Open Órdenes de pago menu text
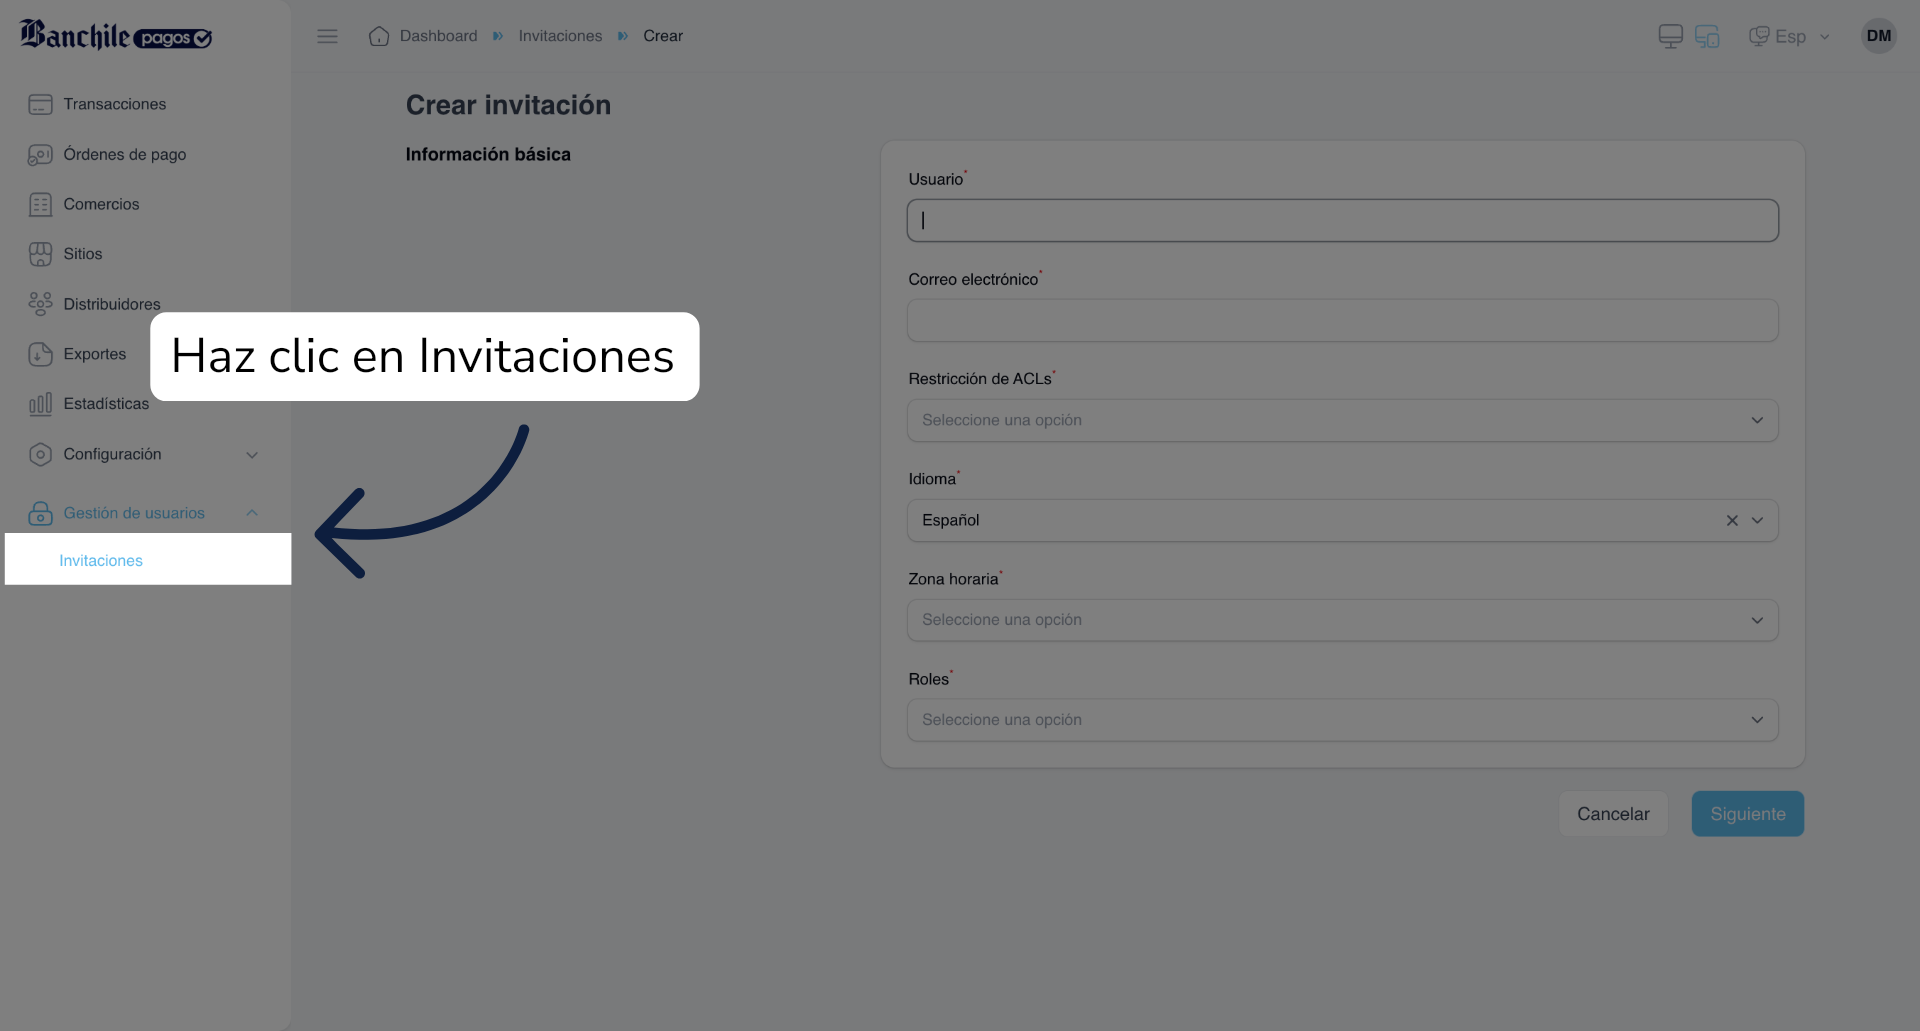1920x1031 pixels. point(125,154)
